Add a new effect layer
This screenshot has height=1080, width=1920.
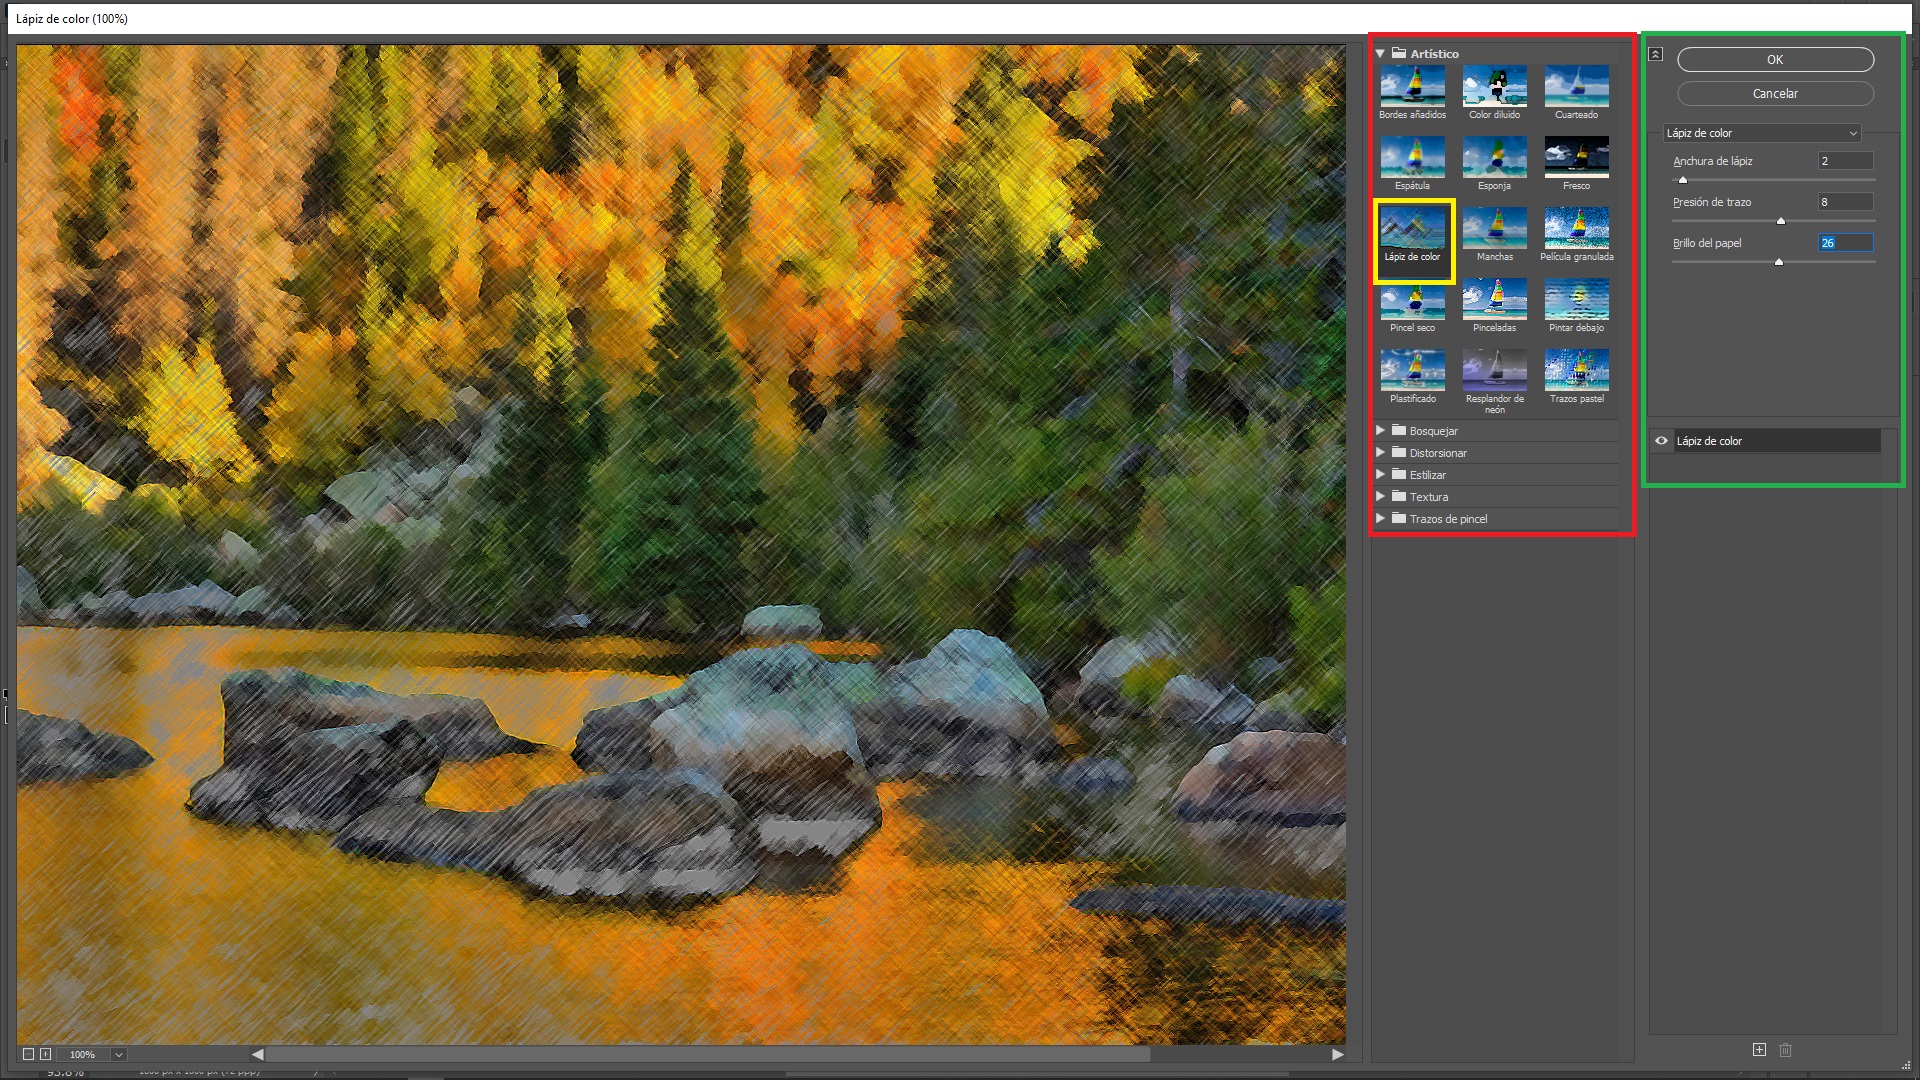1759,1050
